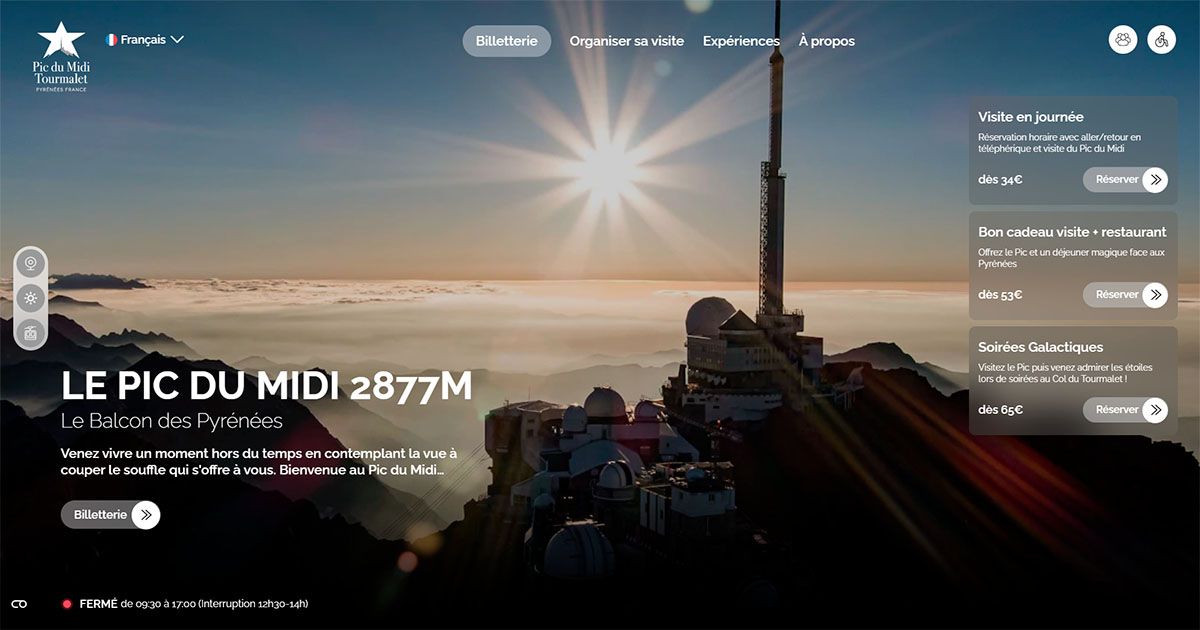Click the French flag icon
Image resolution: width=1200 pixels, height=630 pixels.
pos(112,40)
